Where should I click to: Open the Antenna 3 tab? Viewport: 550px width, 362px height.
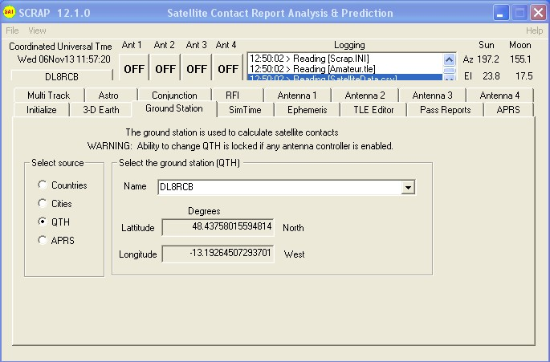432,95
